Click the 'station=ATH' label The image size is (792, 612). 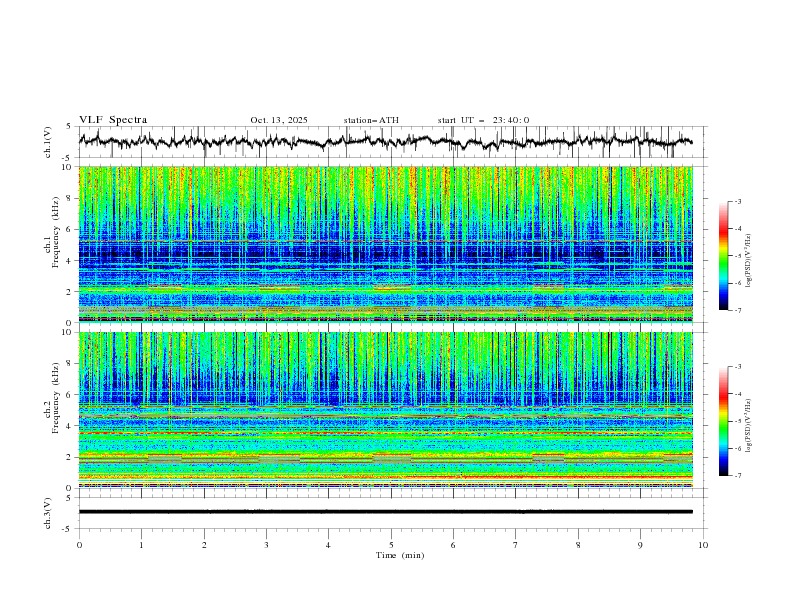click(371, 120)
